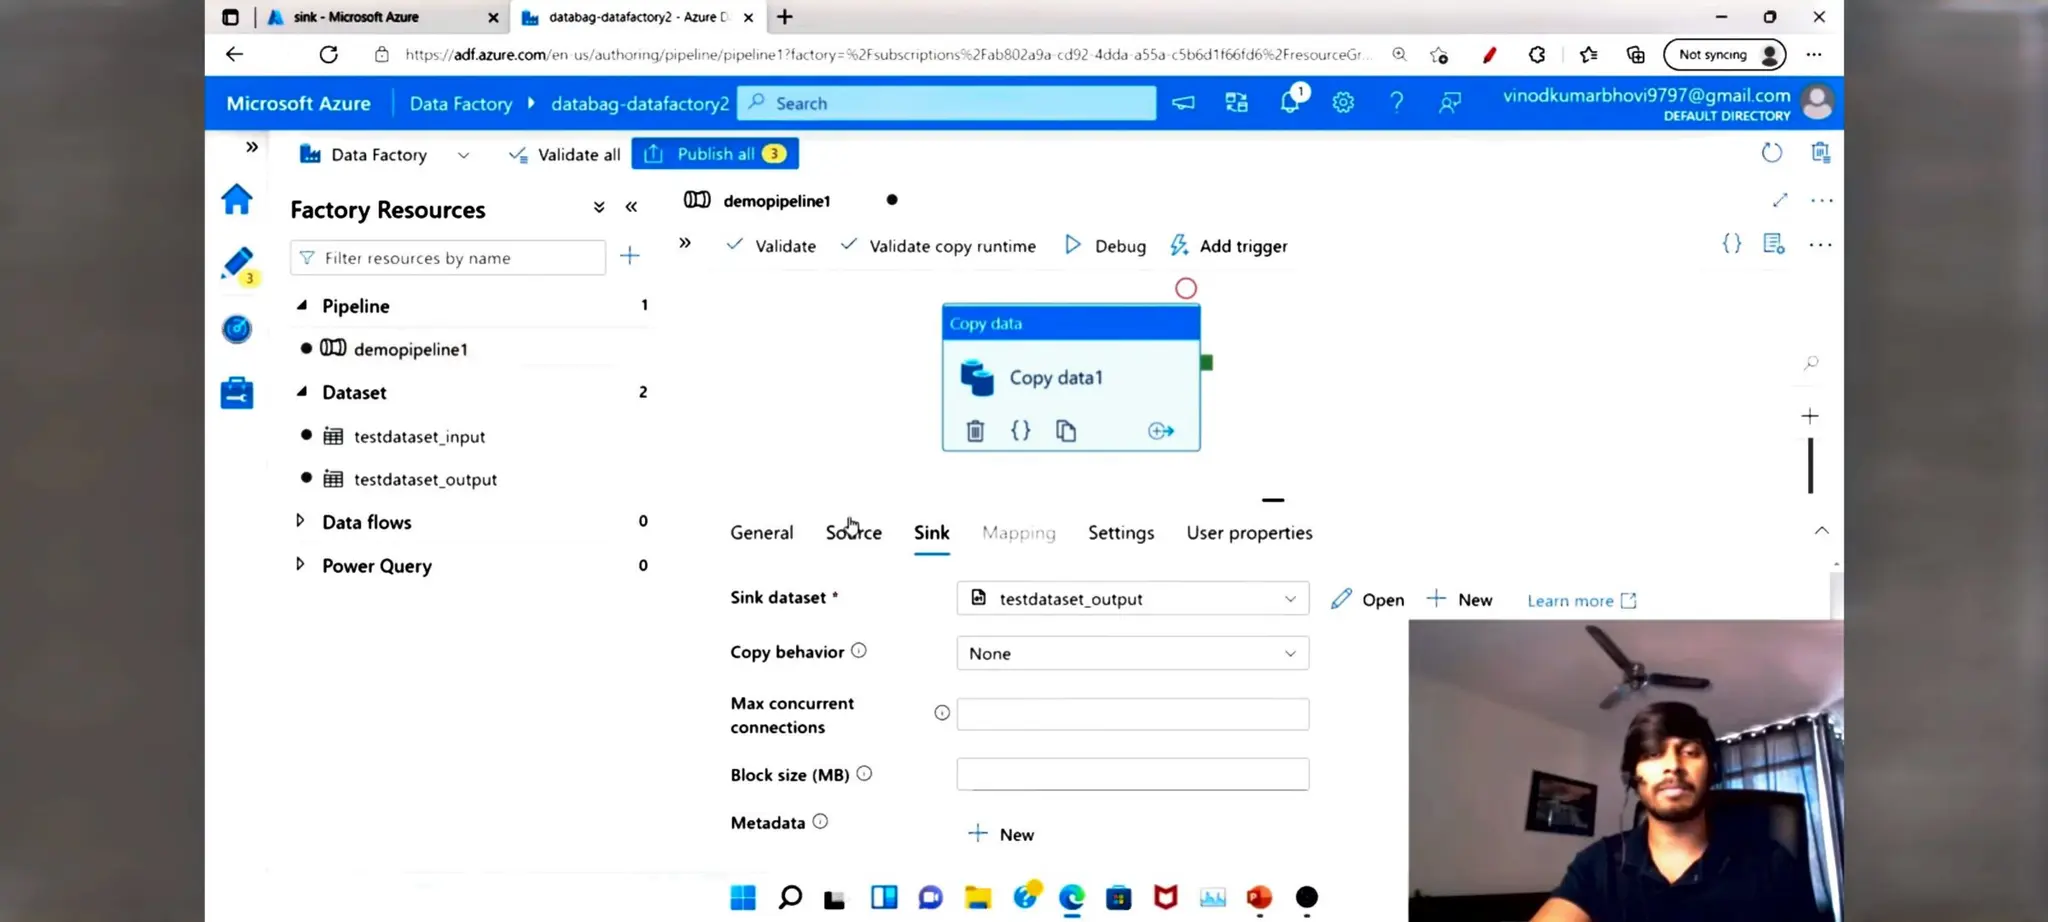Screen dimensions: 2048x922
Task: Open the Manage toolbox icon in sidebar
Action: (x=237, y=392)
